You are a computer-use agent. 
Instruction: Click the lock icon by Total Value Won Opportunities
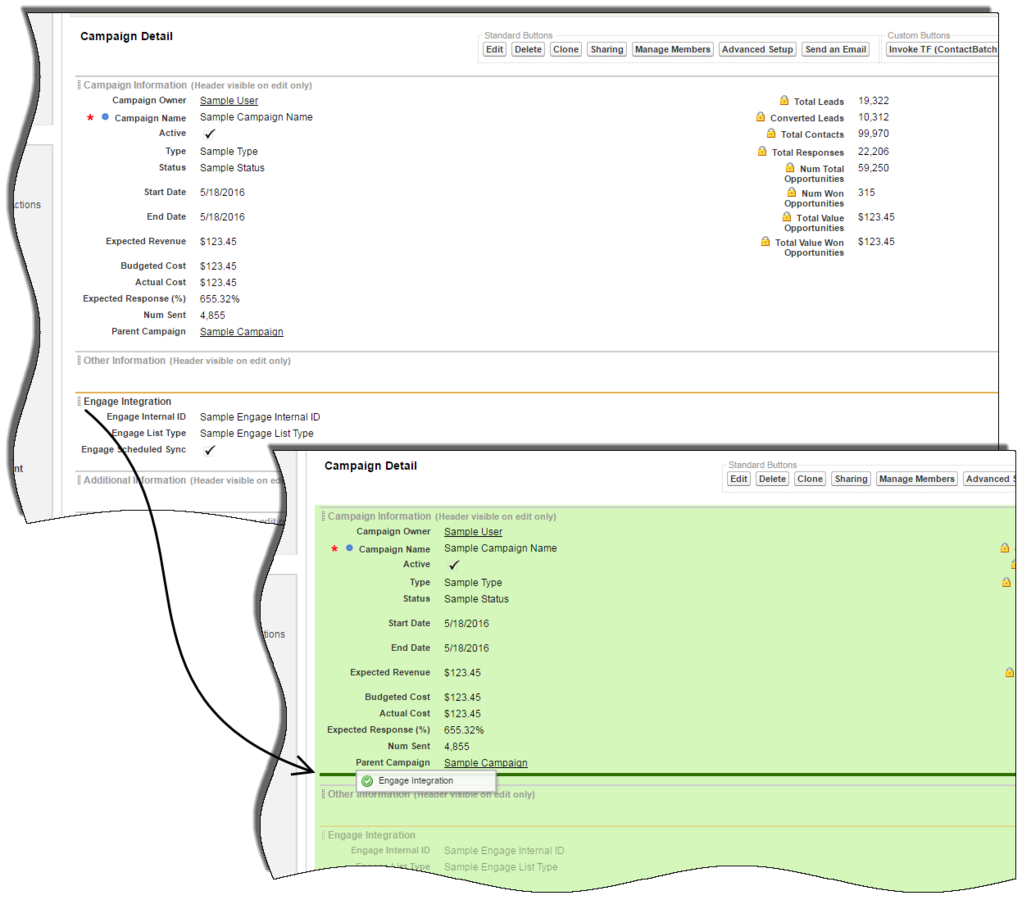point(765,241)
